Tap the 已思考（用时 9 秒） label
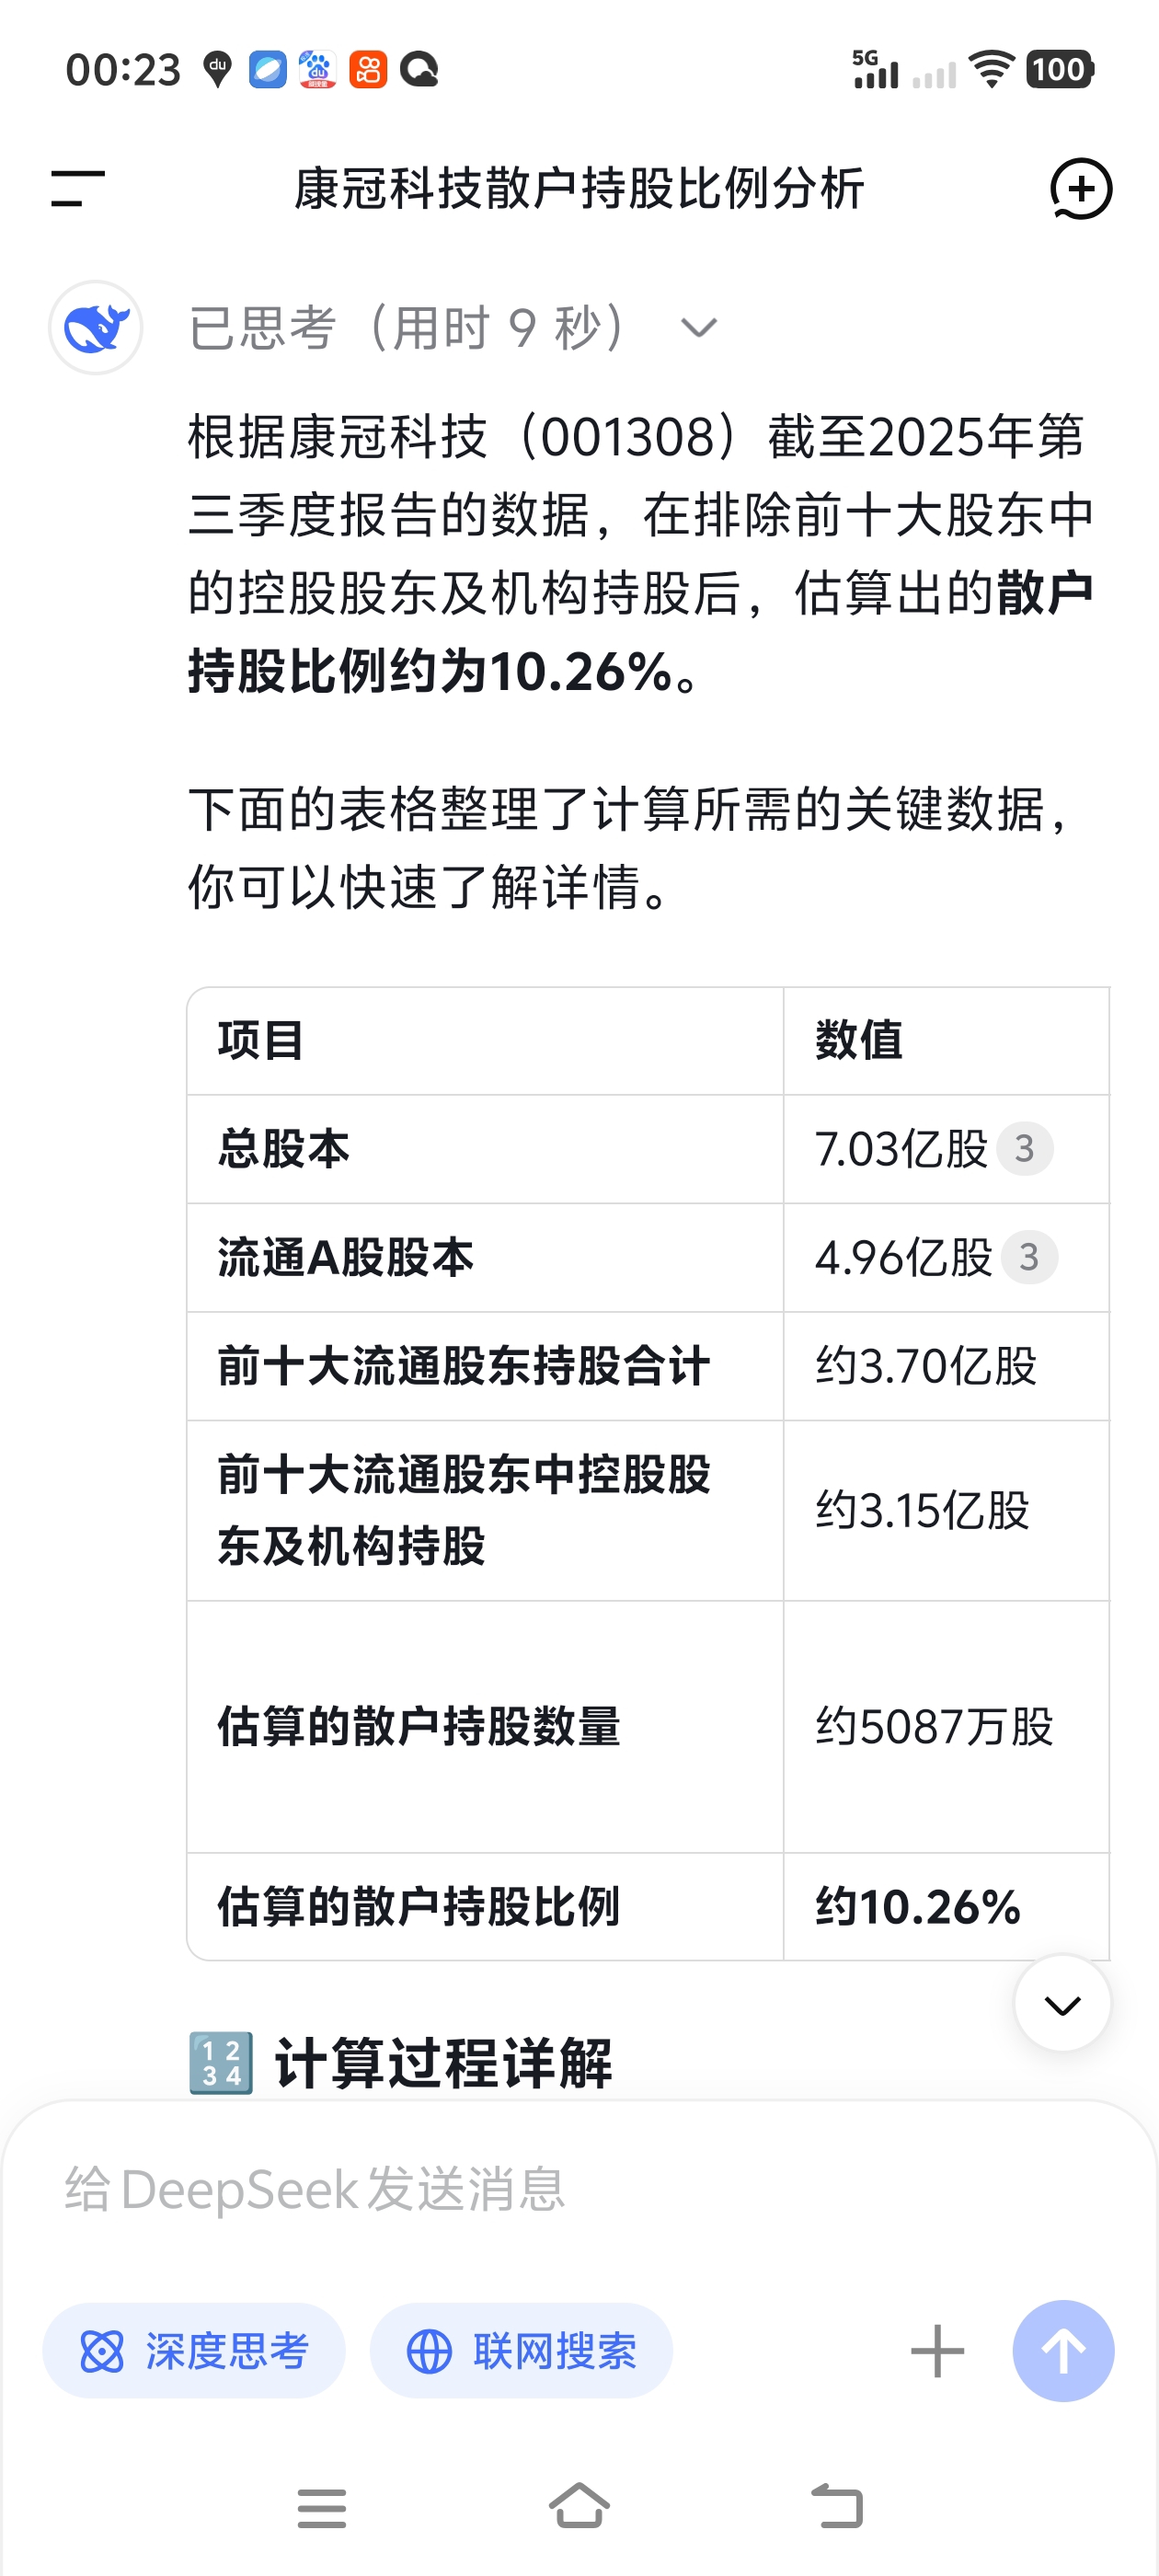The image size is (1159, 2576). tap(408, 328)
